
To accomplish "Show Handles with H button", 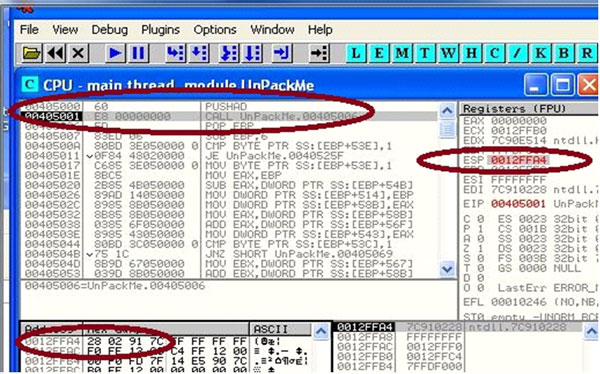I will click(x=471, y=53).
